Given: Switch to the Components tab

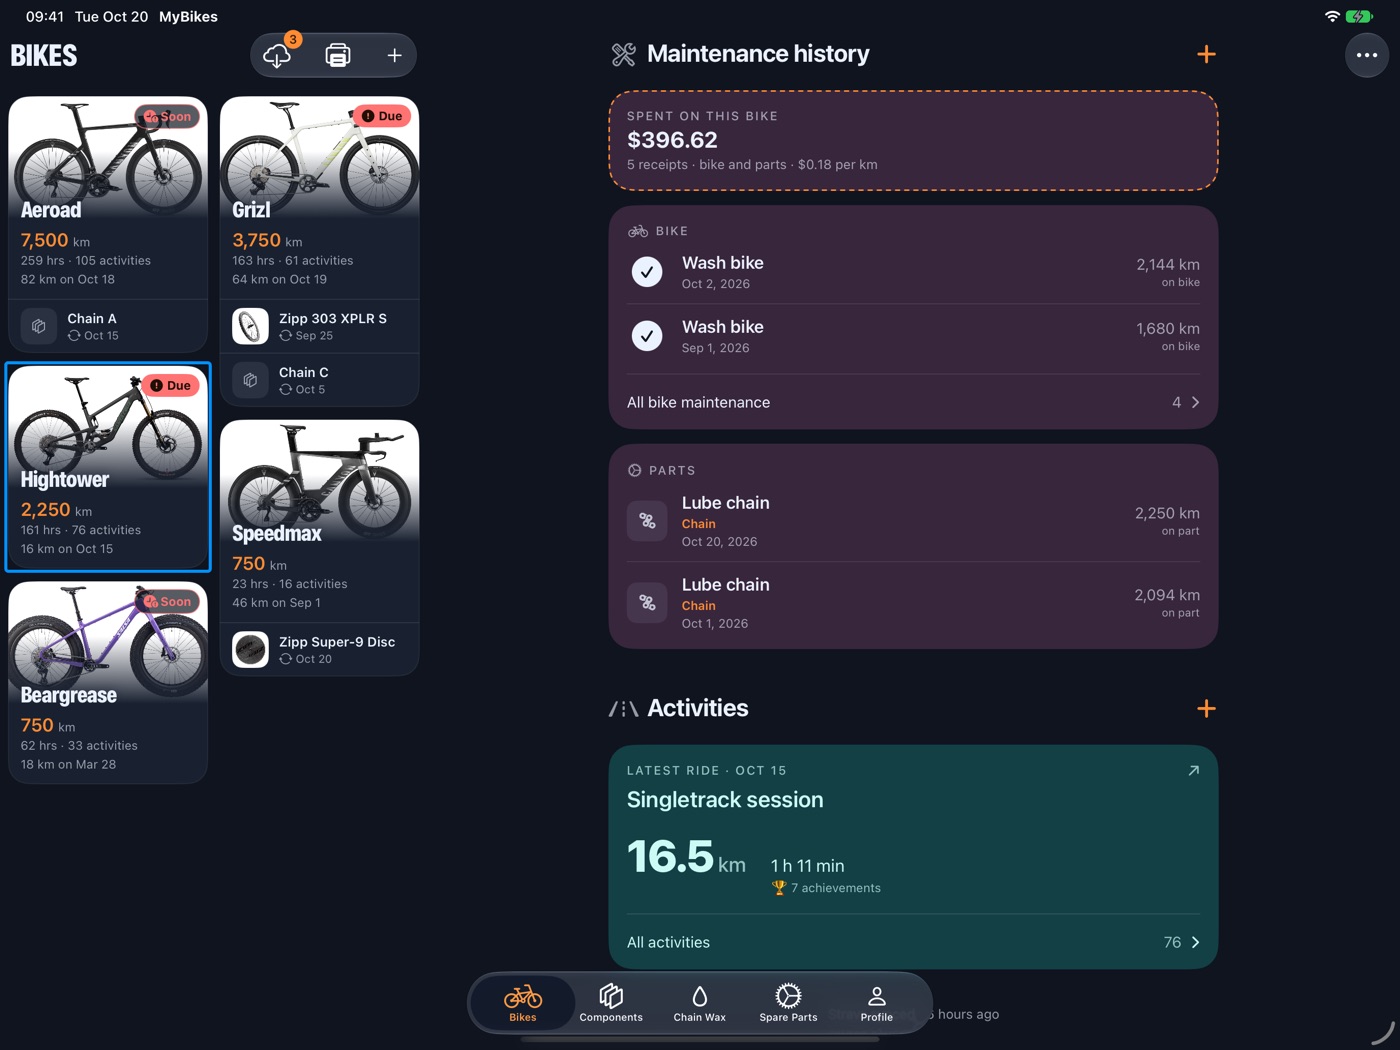Looking at the screenshot, I should (x=611, y=1003).
